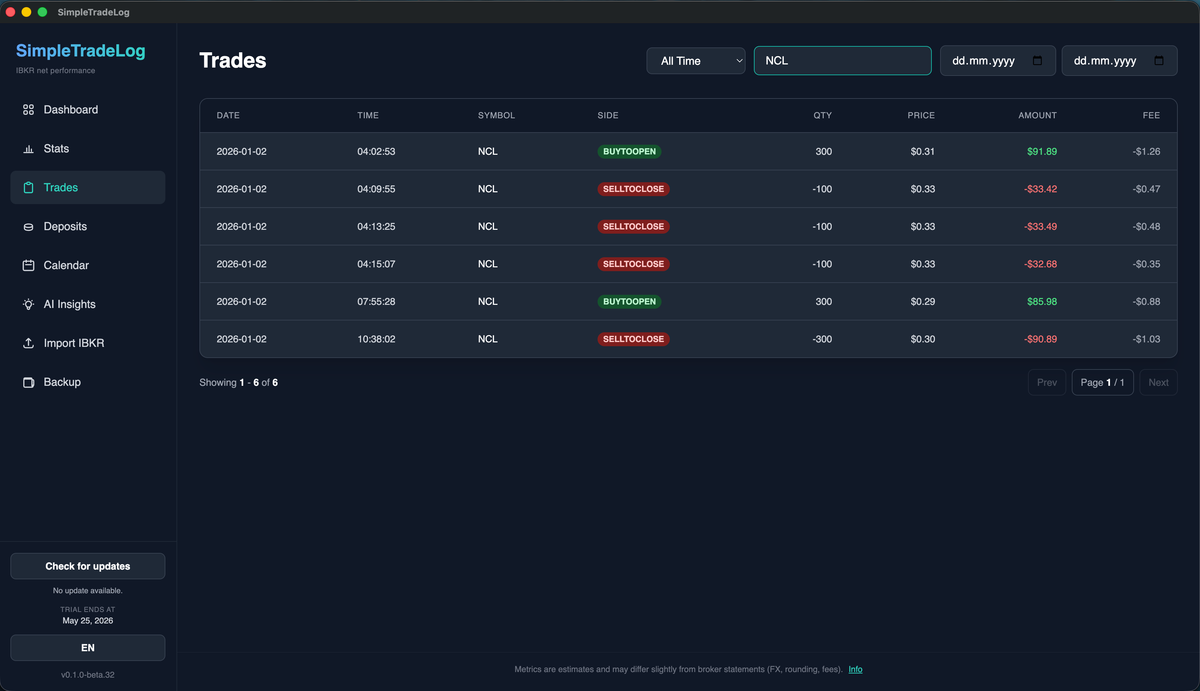Screen dimensions: 1200x691
Task: Open the Dashboard page
Action: (88, 110)
